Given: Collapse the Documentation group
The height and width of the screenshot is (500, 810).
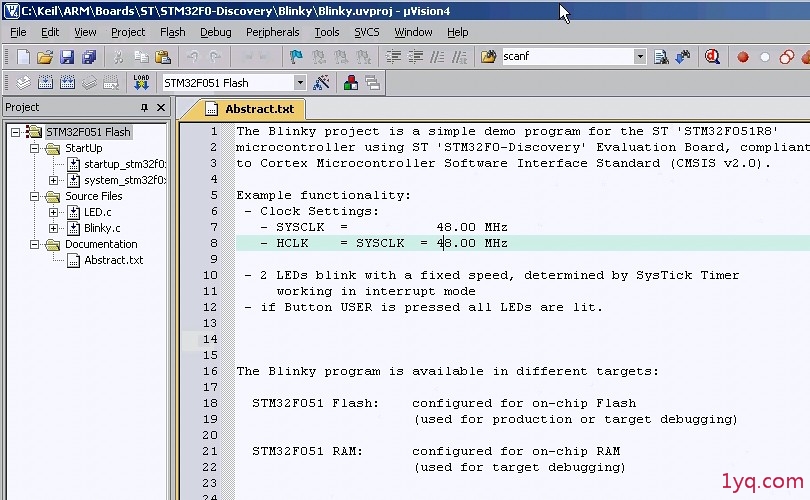Looking at the screenshot, I should (35, 244).
